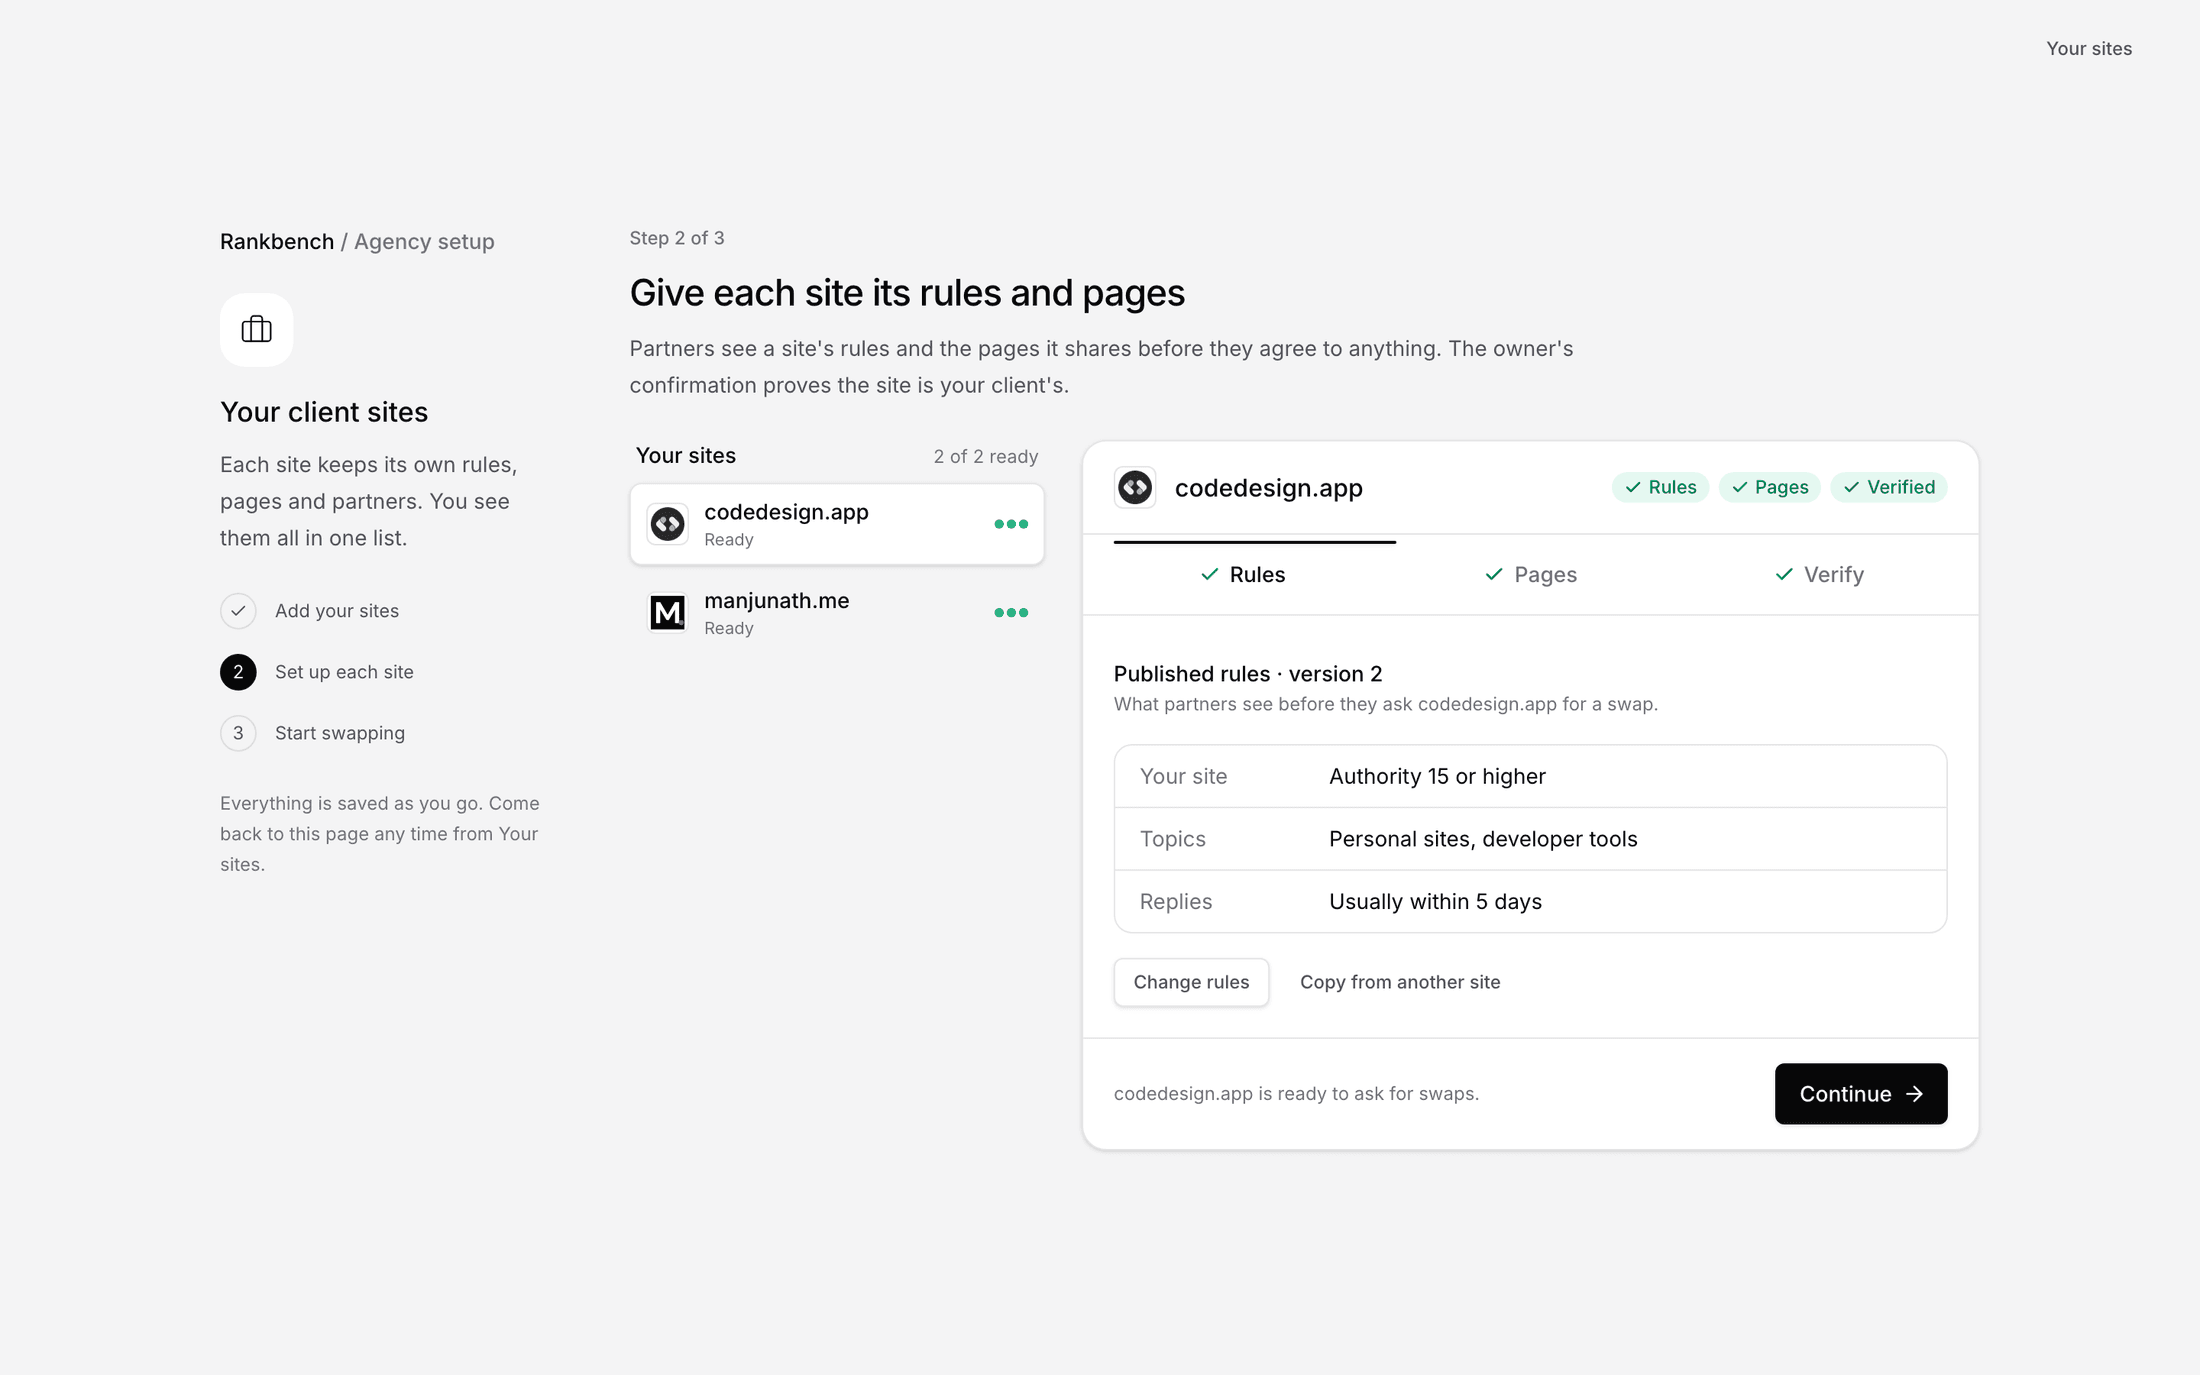This screenshot has width=2200, height=1375.
Task: Click the Published rules version 2 heading
Action: click(x=1248, y=674)
